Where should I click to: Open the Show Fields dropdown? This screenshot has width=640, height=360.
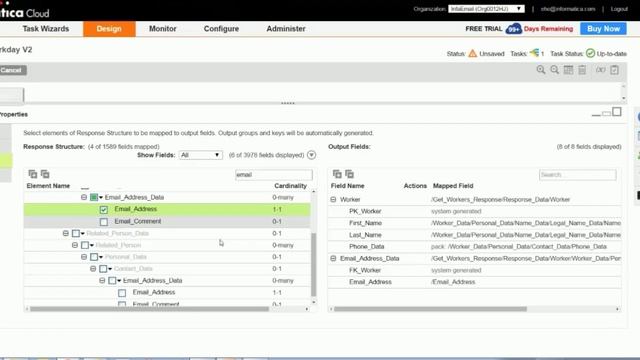click(200, 155)
